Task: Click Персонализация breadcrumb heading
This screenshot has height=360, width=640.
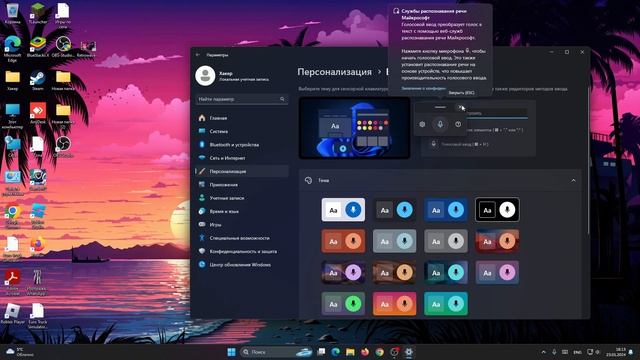Action: (x=334, y=72)
